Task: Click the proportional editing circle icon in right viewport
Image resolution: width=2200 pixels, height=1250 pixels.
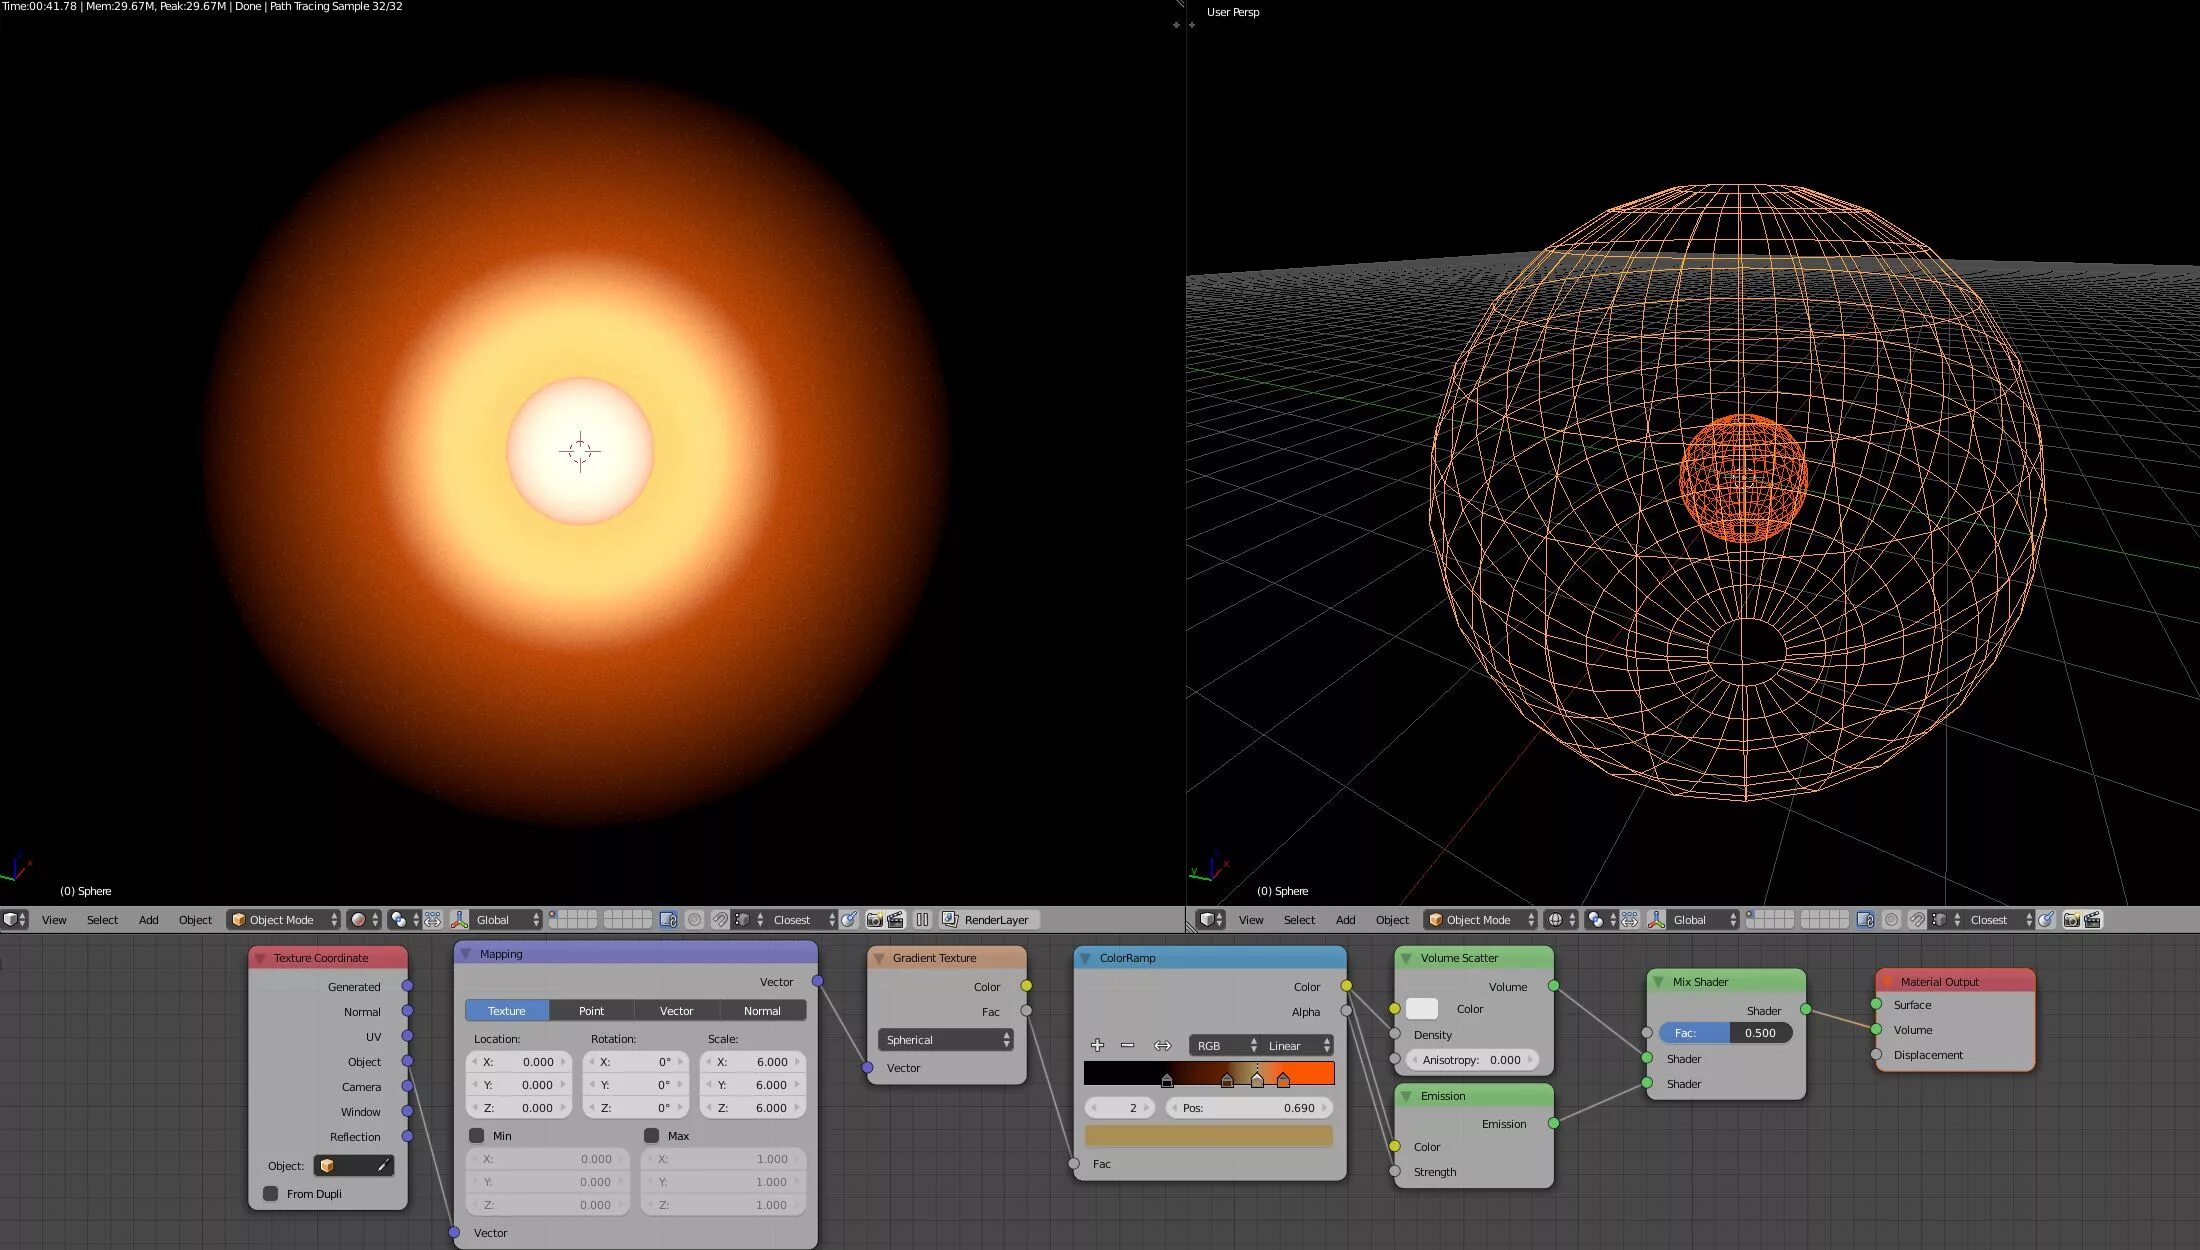Action: [x=1891, y=920]
